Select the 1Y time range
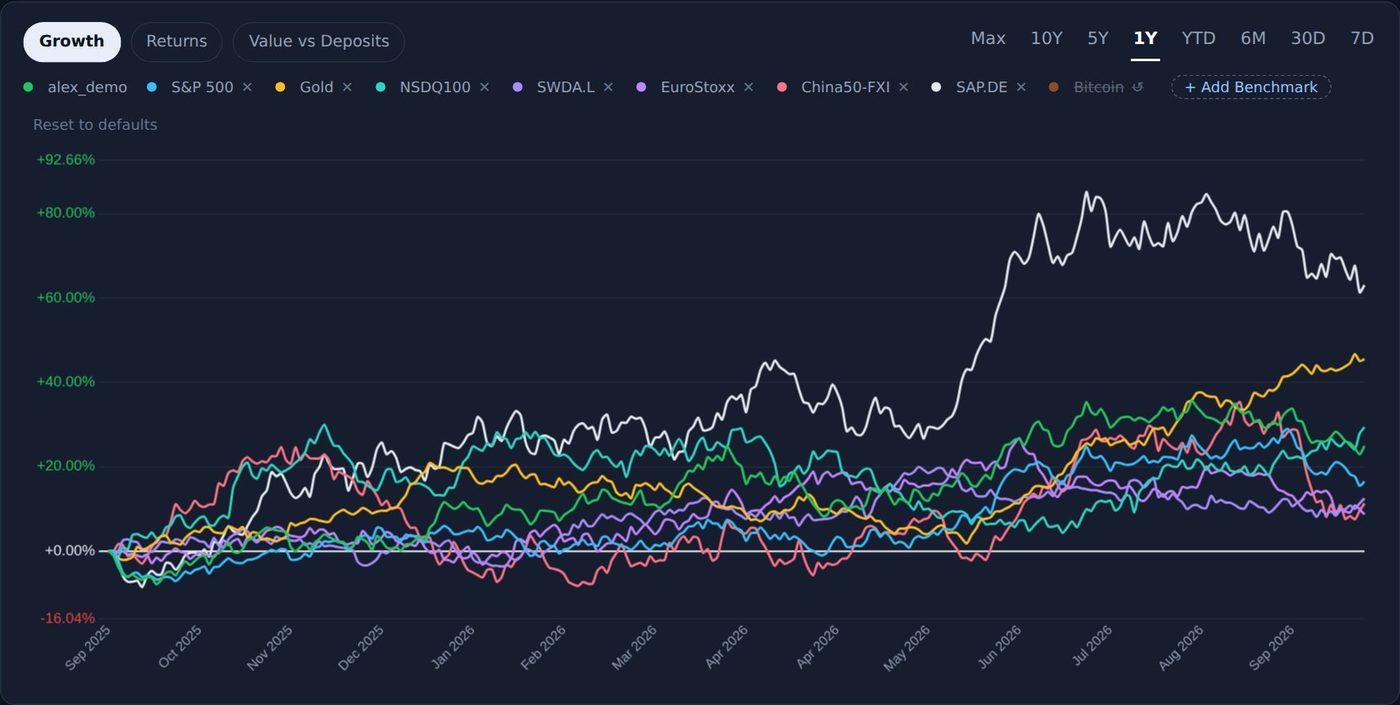Viewport: 1400px width, 705px height. click(x=1145, y=38)
